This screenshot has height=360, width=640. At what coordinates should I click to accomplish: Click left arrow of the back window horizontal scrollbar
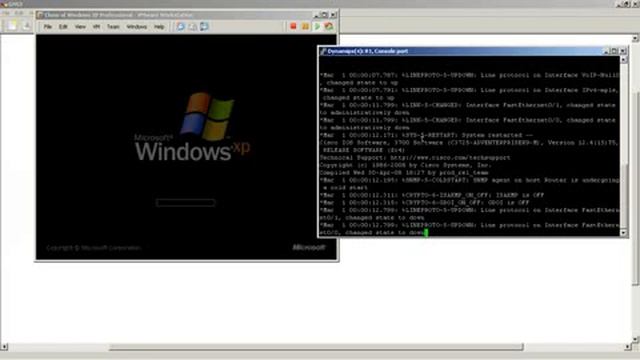[x=4, y=347]
